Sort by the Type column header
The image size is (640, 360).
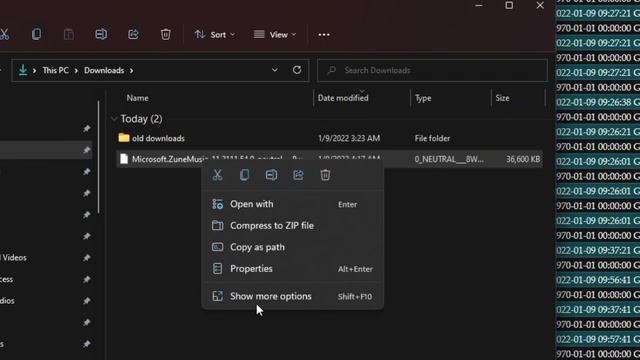tap(423, 98)
